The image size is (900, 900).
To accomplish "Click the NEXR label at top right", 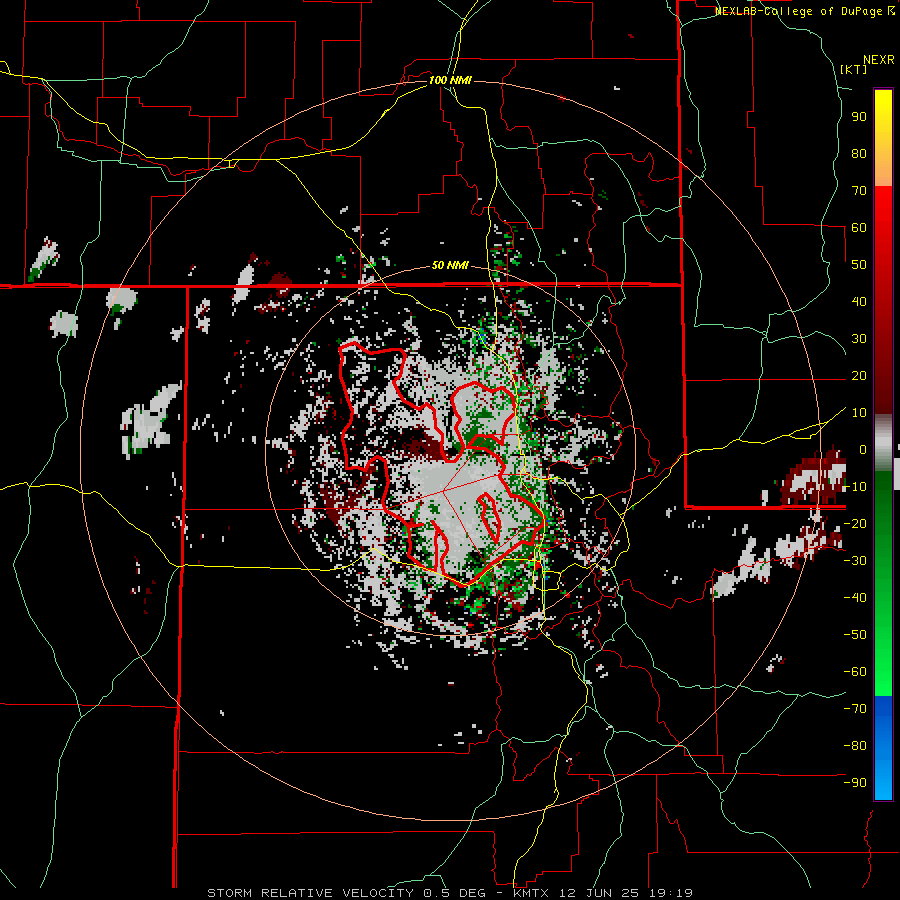I will (879, 60).
